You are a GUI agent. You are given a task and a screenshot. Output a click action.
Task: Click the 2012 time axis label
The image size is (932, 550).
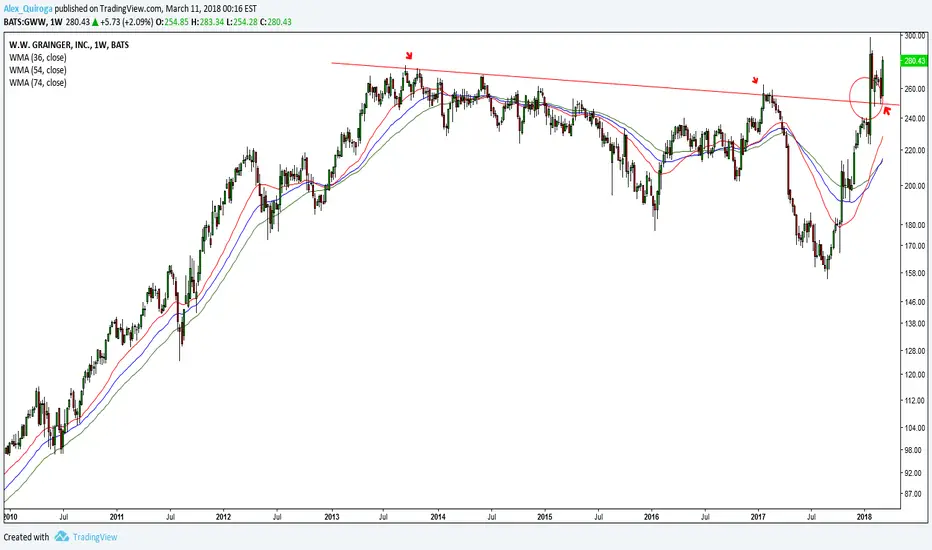(x=223, y=517)
